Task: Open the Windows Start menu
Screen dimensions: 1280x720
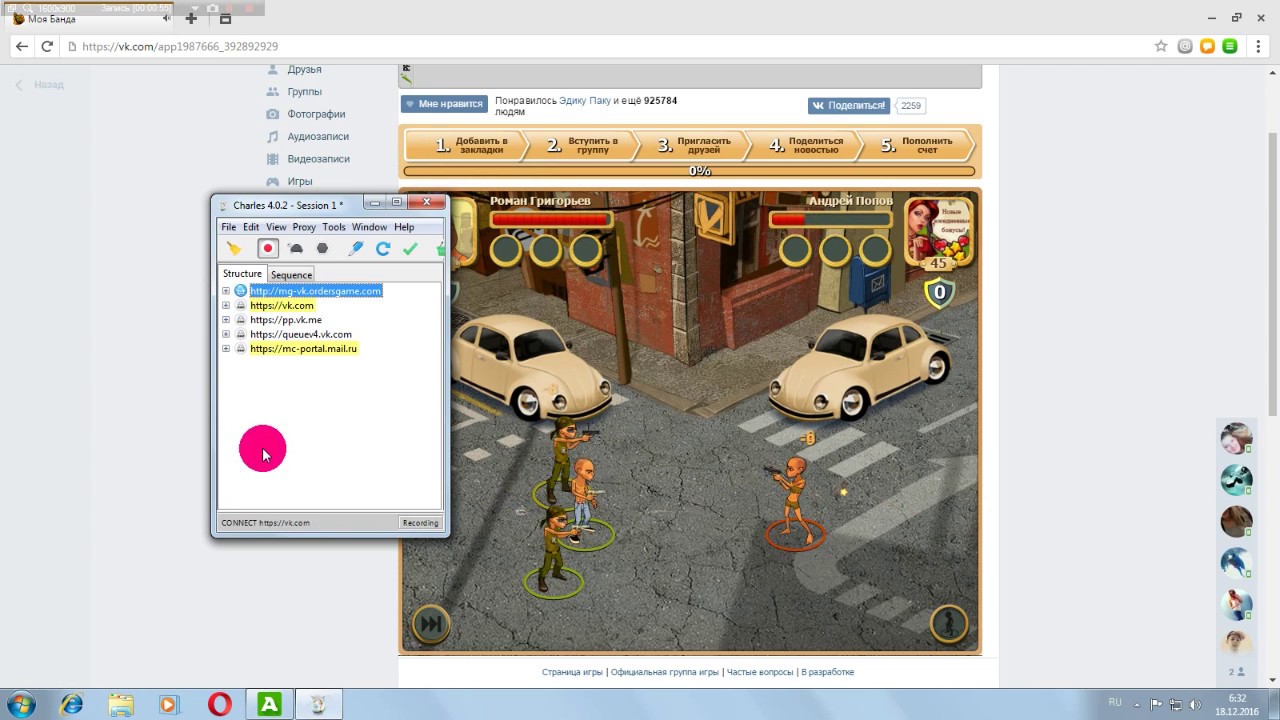Action: click(20, 704)
